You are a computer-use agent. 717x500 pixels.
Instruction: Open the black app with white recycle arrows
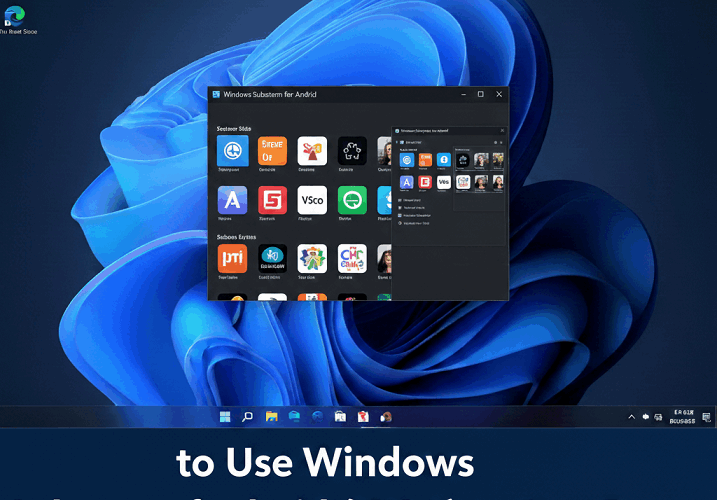click(352, 151)
